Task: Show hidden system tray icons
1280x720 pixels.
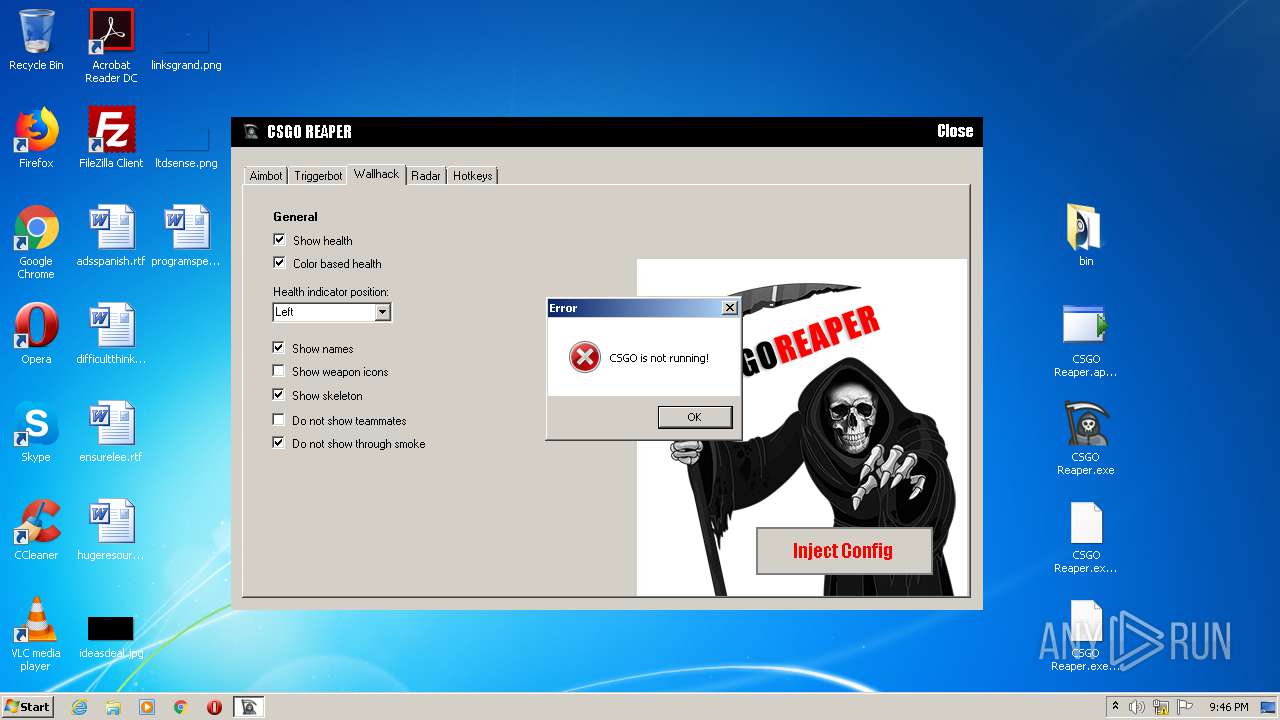Action: click(x=1114, y=707)
